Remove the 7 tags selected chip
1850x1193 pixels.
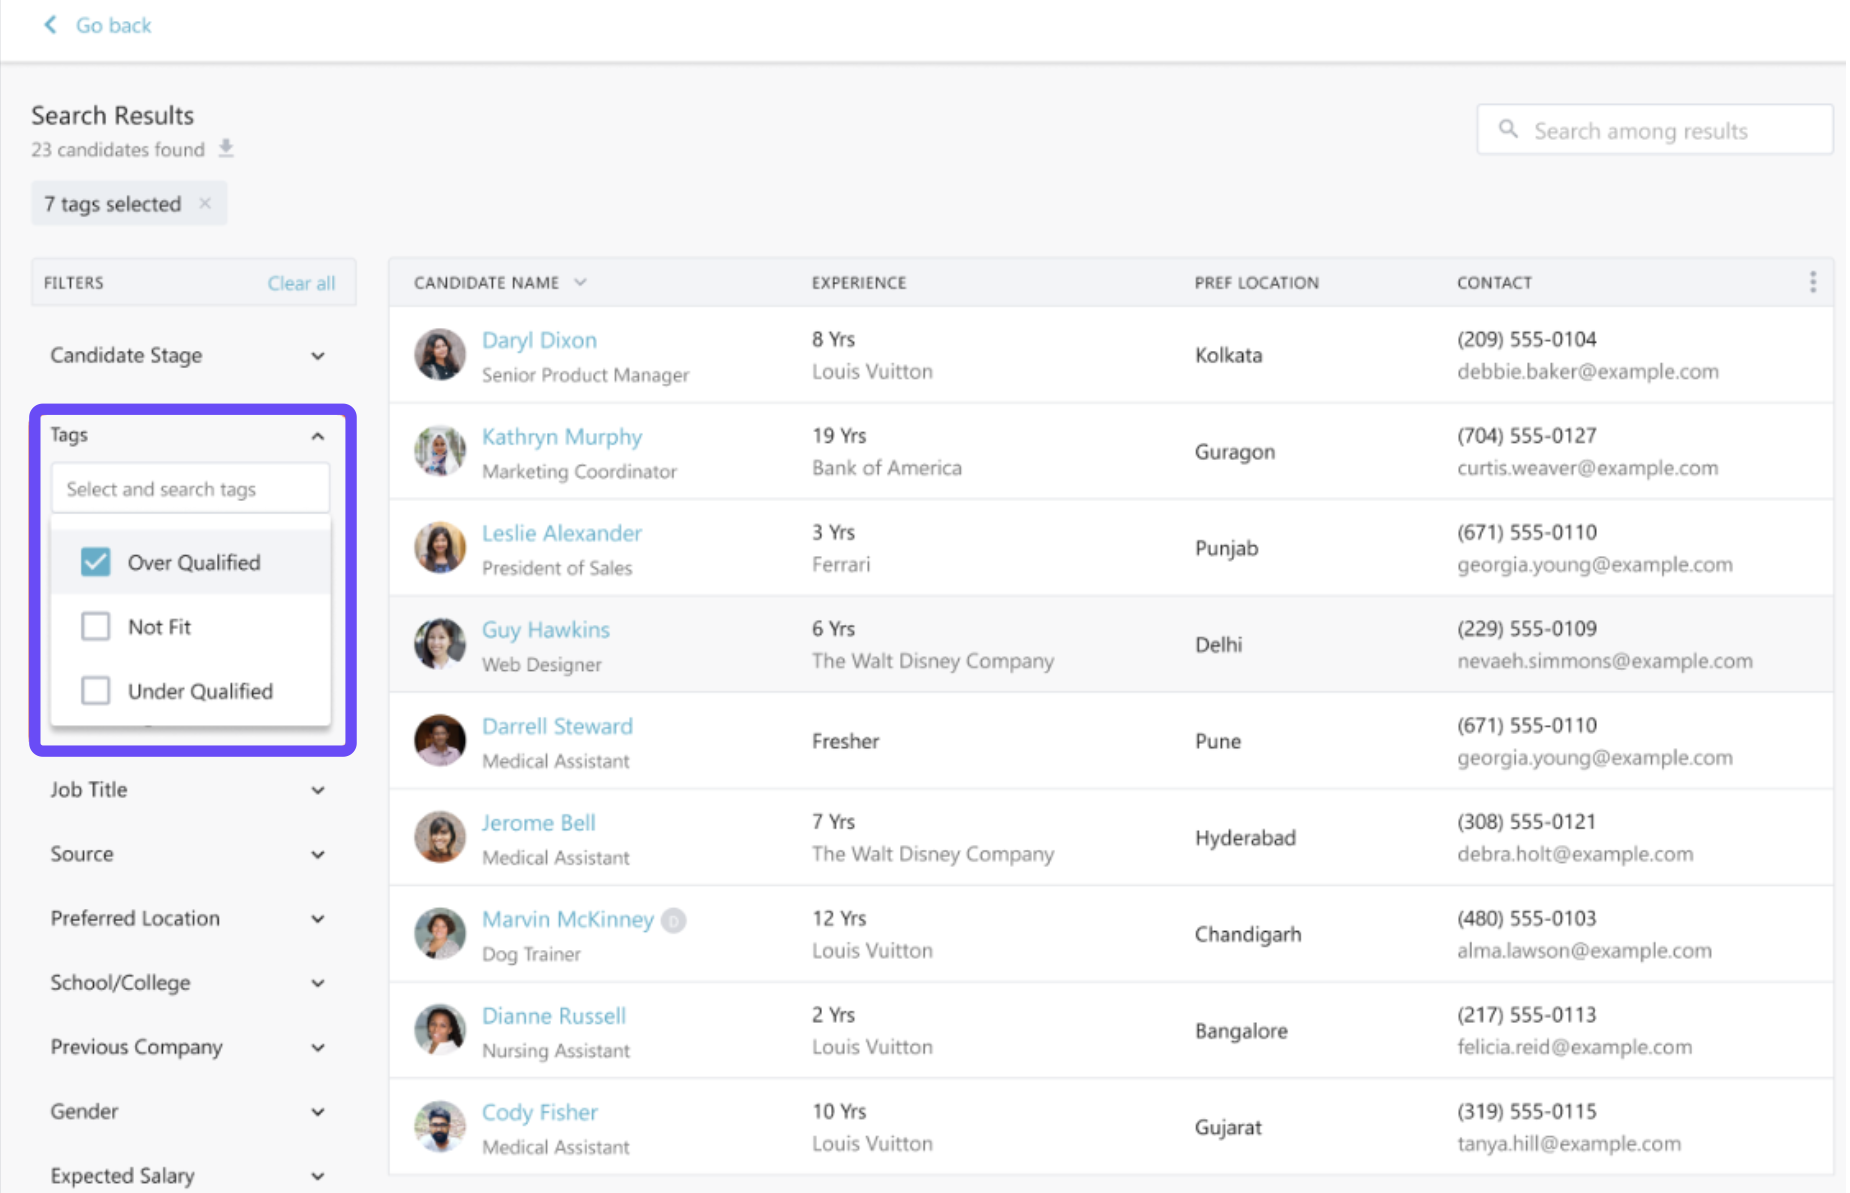point(205,203)
